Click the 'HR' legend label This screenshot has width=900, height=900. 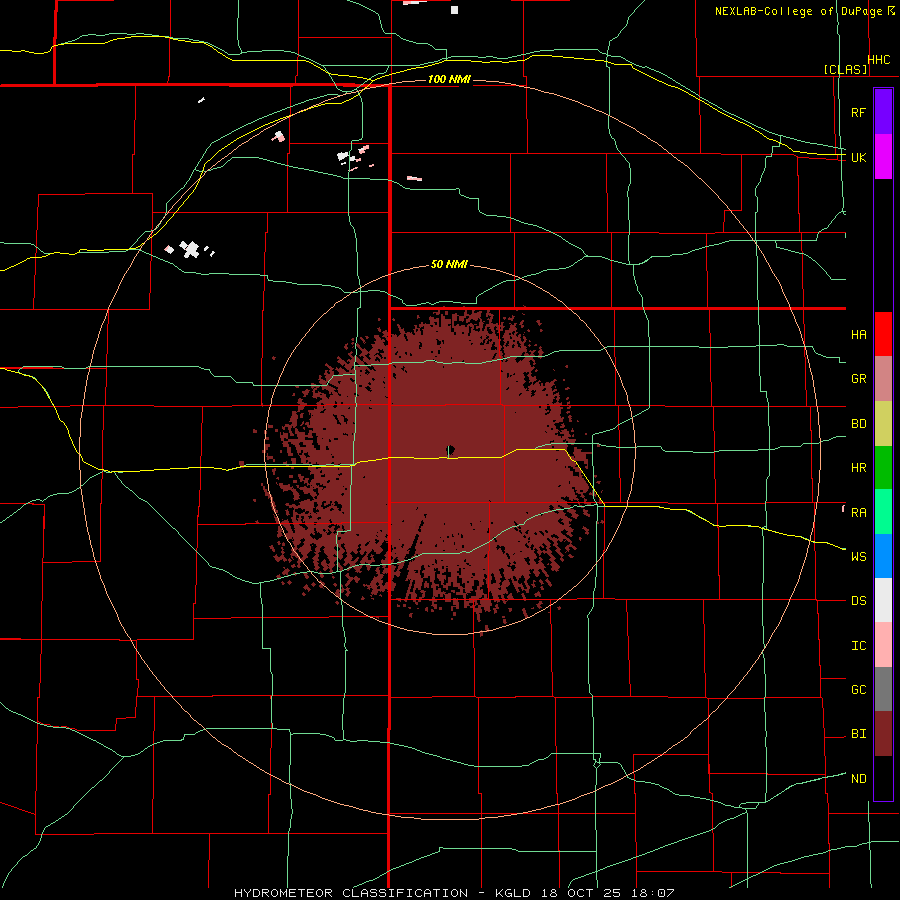[859, 468]
